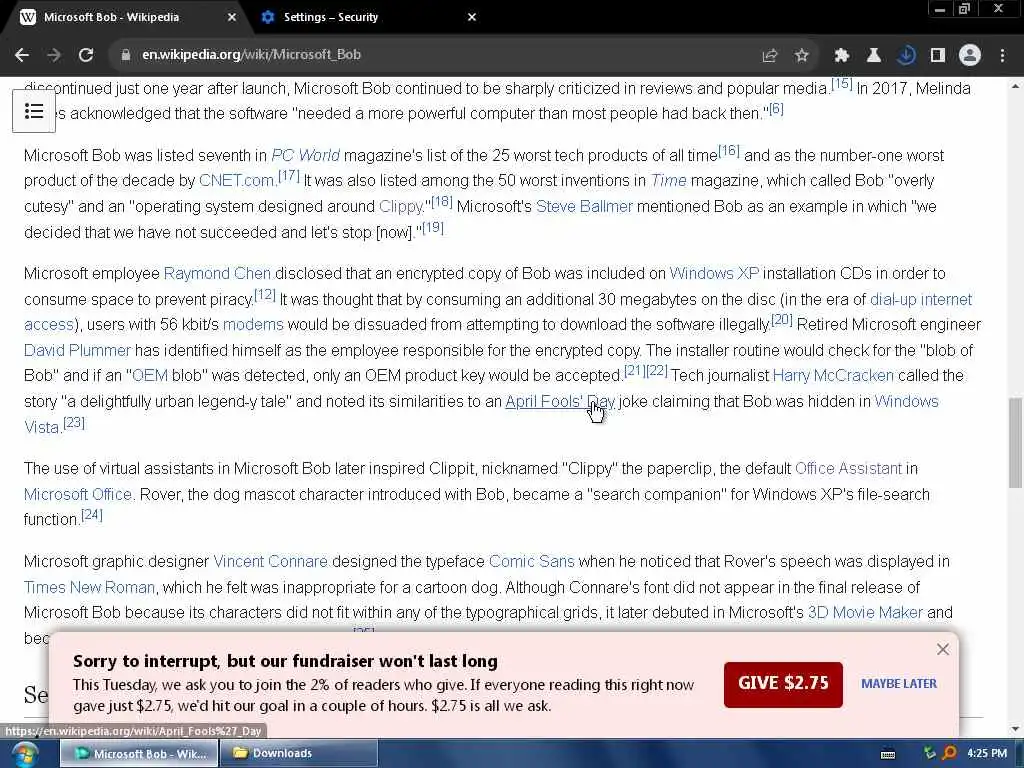Open the profile avatar menu
This screenshot has width=1024, height=768.
coord(970,56)
